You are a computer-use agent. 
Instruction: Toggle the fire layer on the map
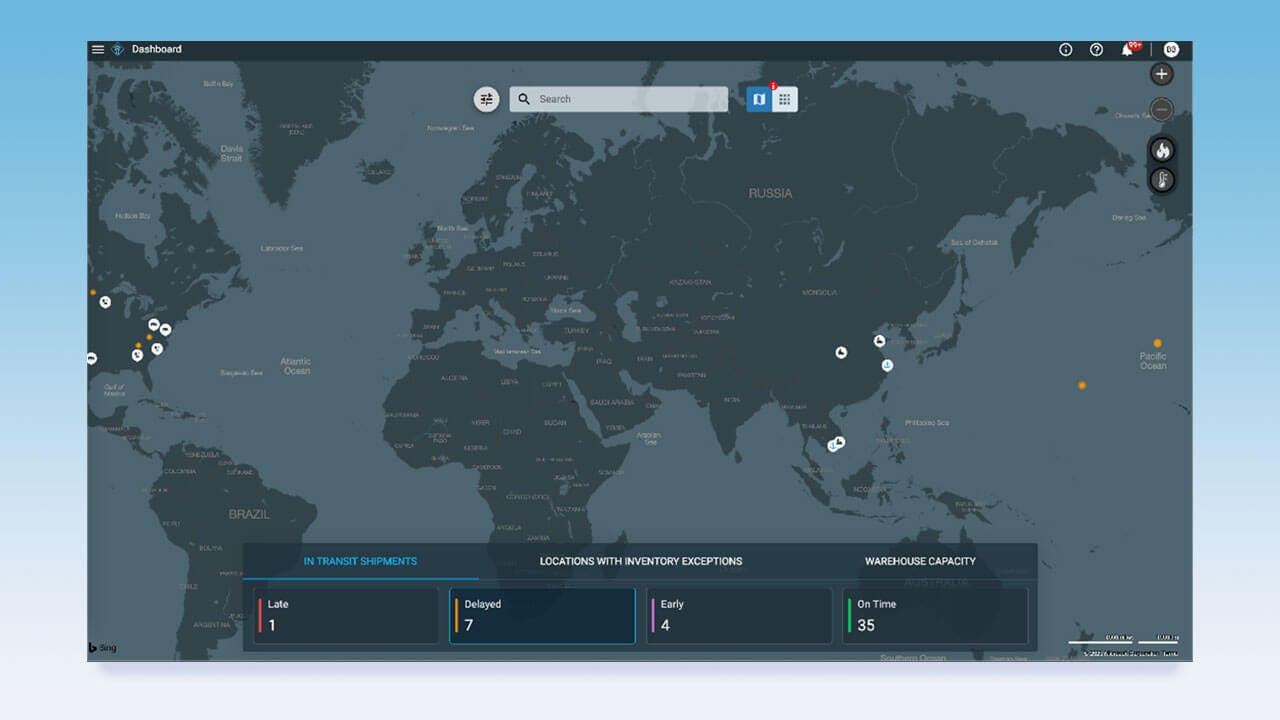click(1162, 150)
